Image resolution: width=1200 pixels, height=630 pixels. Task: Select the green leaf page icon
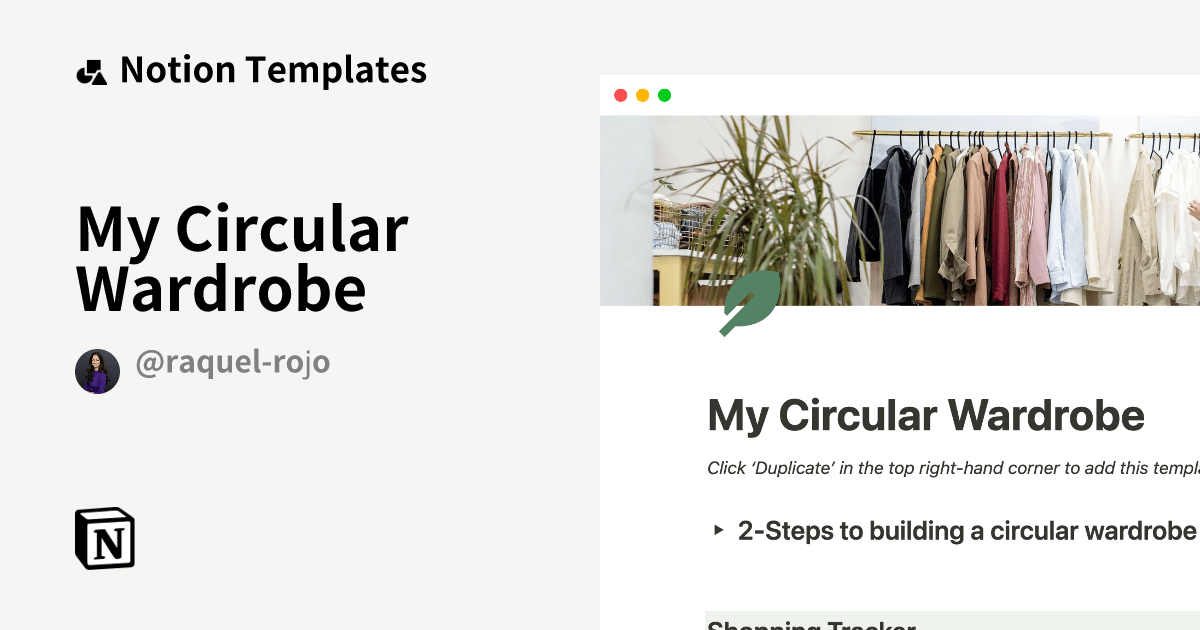tap(750, 302)
